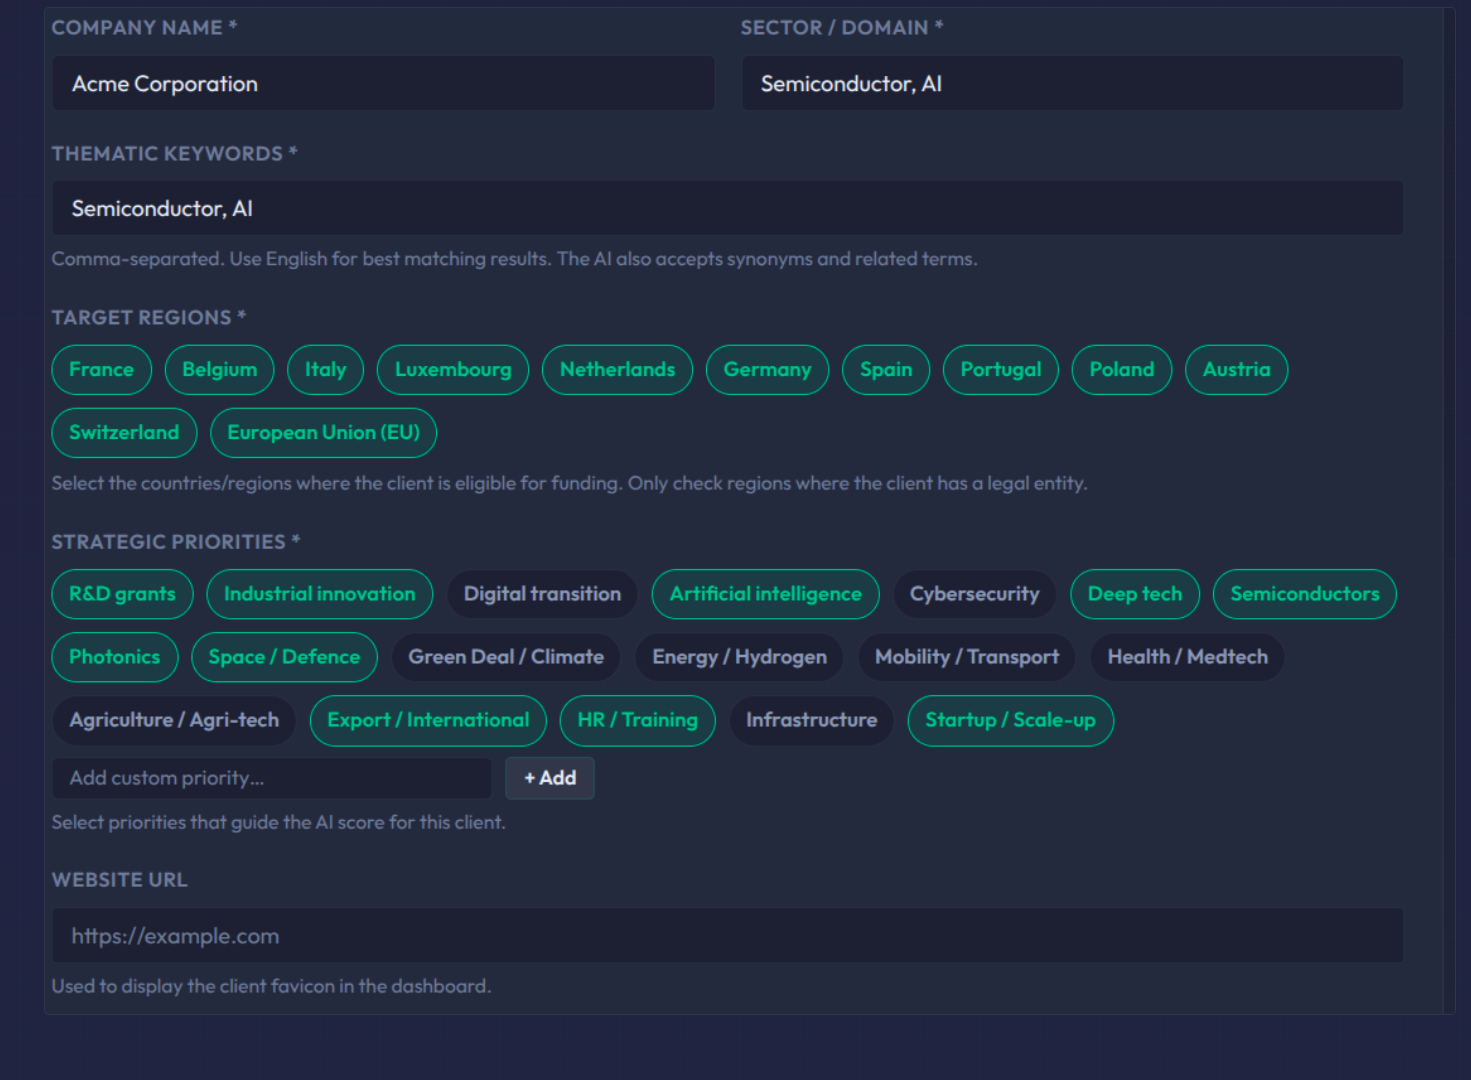Click the Add custom priority input
Viewport: 1471px width, 1080px height.
click(272, 778)
